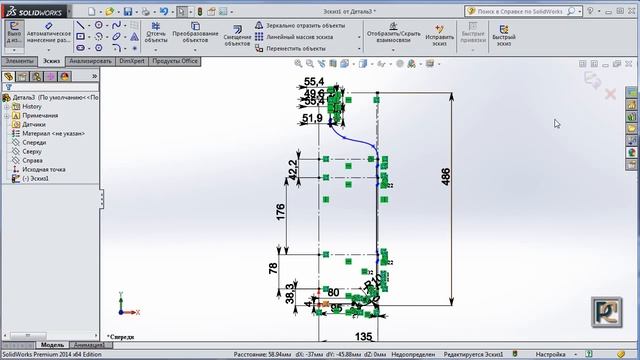Open the dropdown under Преобразование объектов
The height and width of the screenshot is (360, 640).
pos(195,50)
